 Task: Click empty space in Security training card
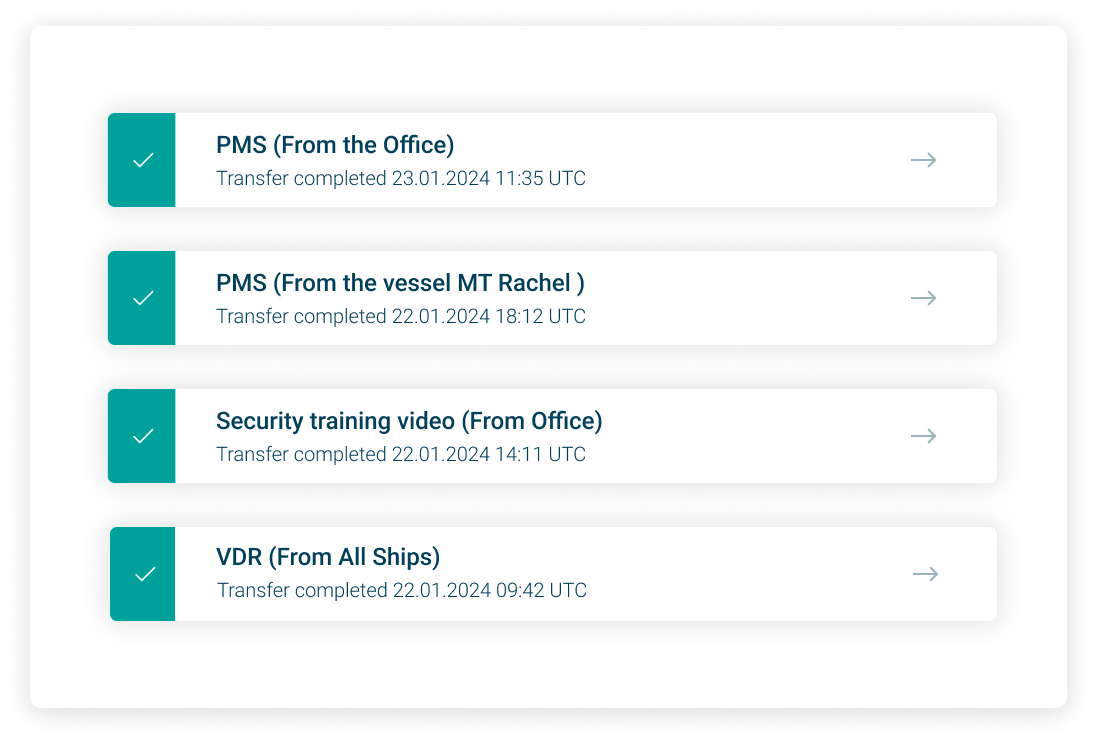click(x=750, y=436)
